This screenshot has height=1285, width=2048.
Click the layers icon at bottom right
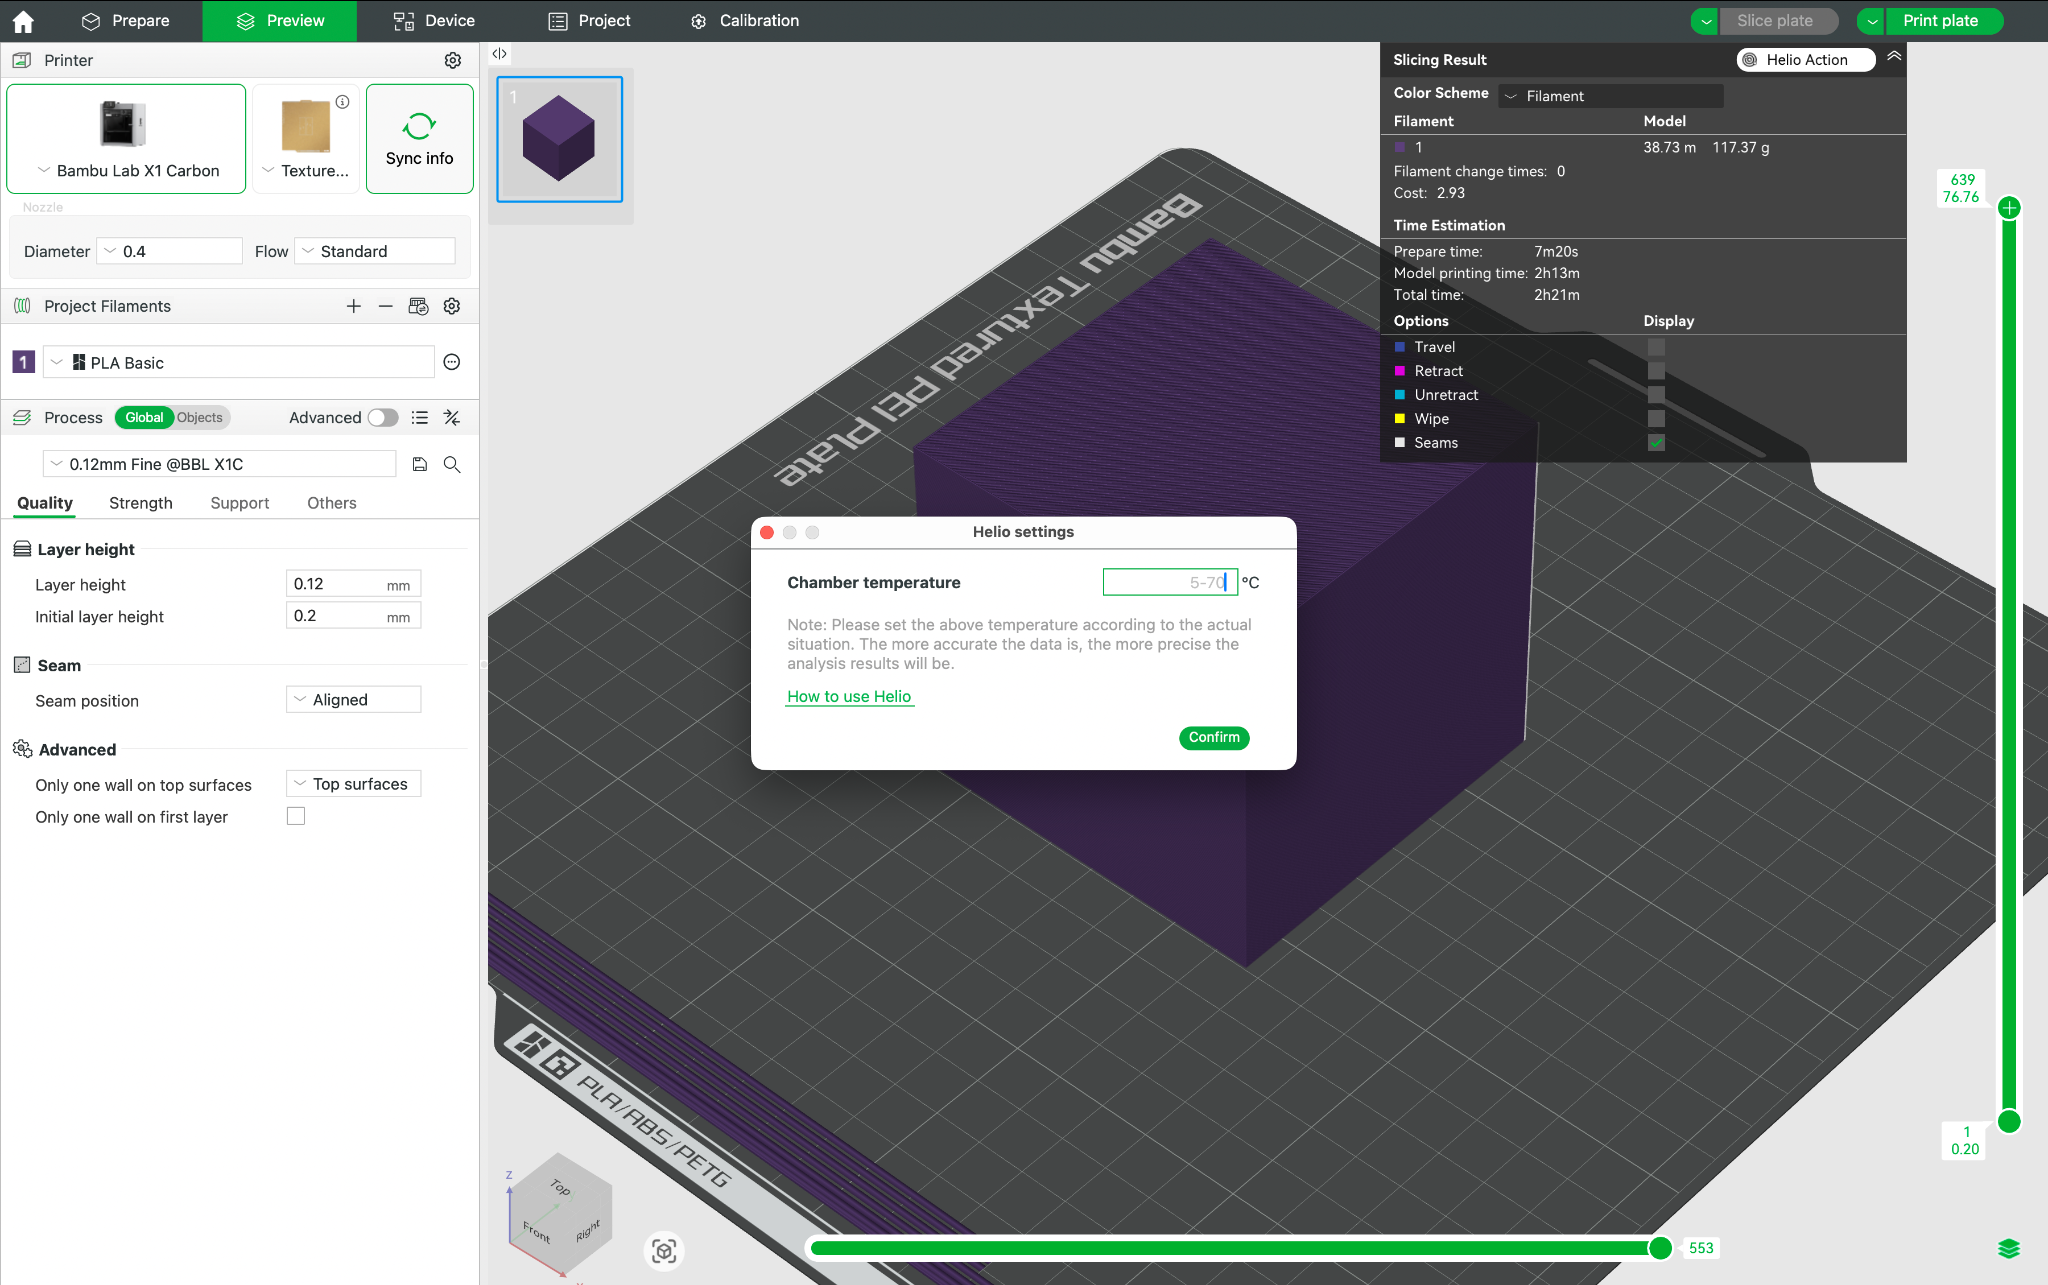(x=2009, y=1248)
